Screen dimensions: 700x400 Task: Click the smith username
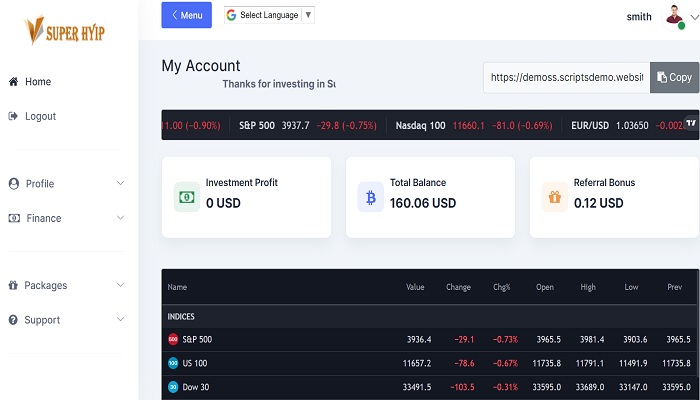(639, 17)
